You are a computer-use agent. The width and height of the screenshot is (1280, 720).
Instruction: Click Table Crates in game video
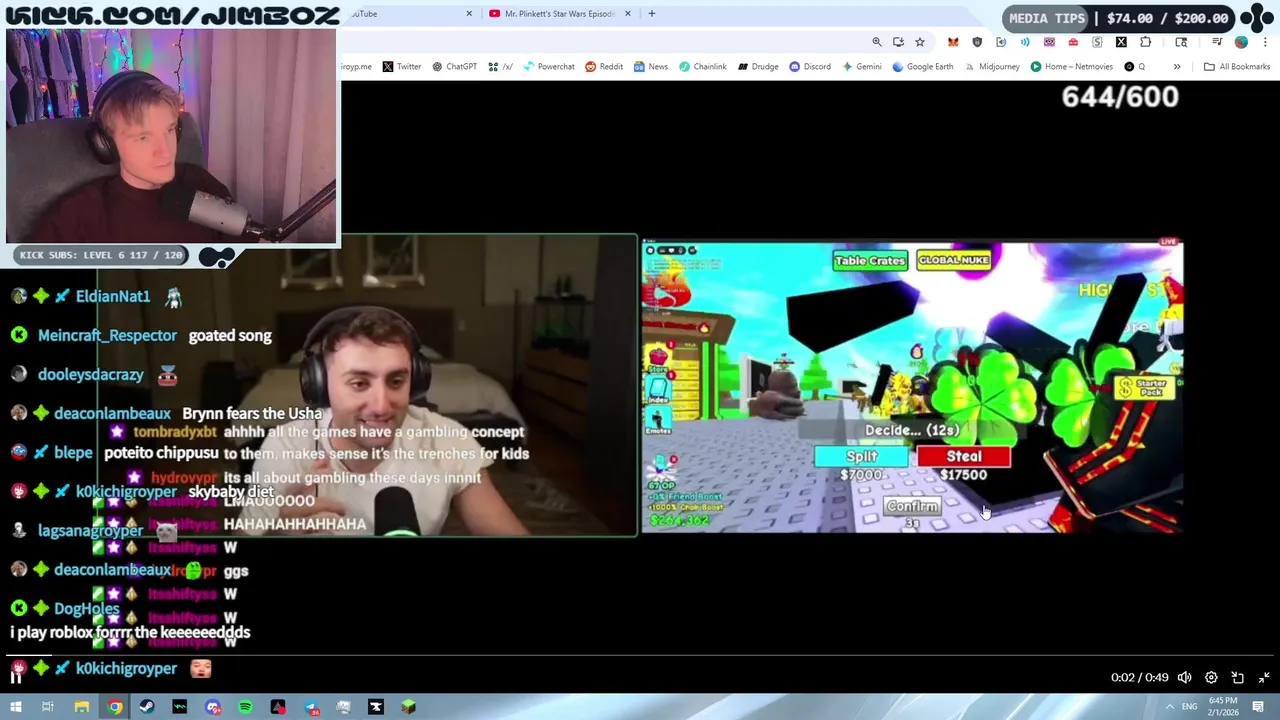pyautogui.click(x=870, y=260)
